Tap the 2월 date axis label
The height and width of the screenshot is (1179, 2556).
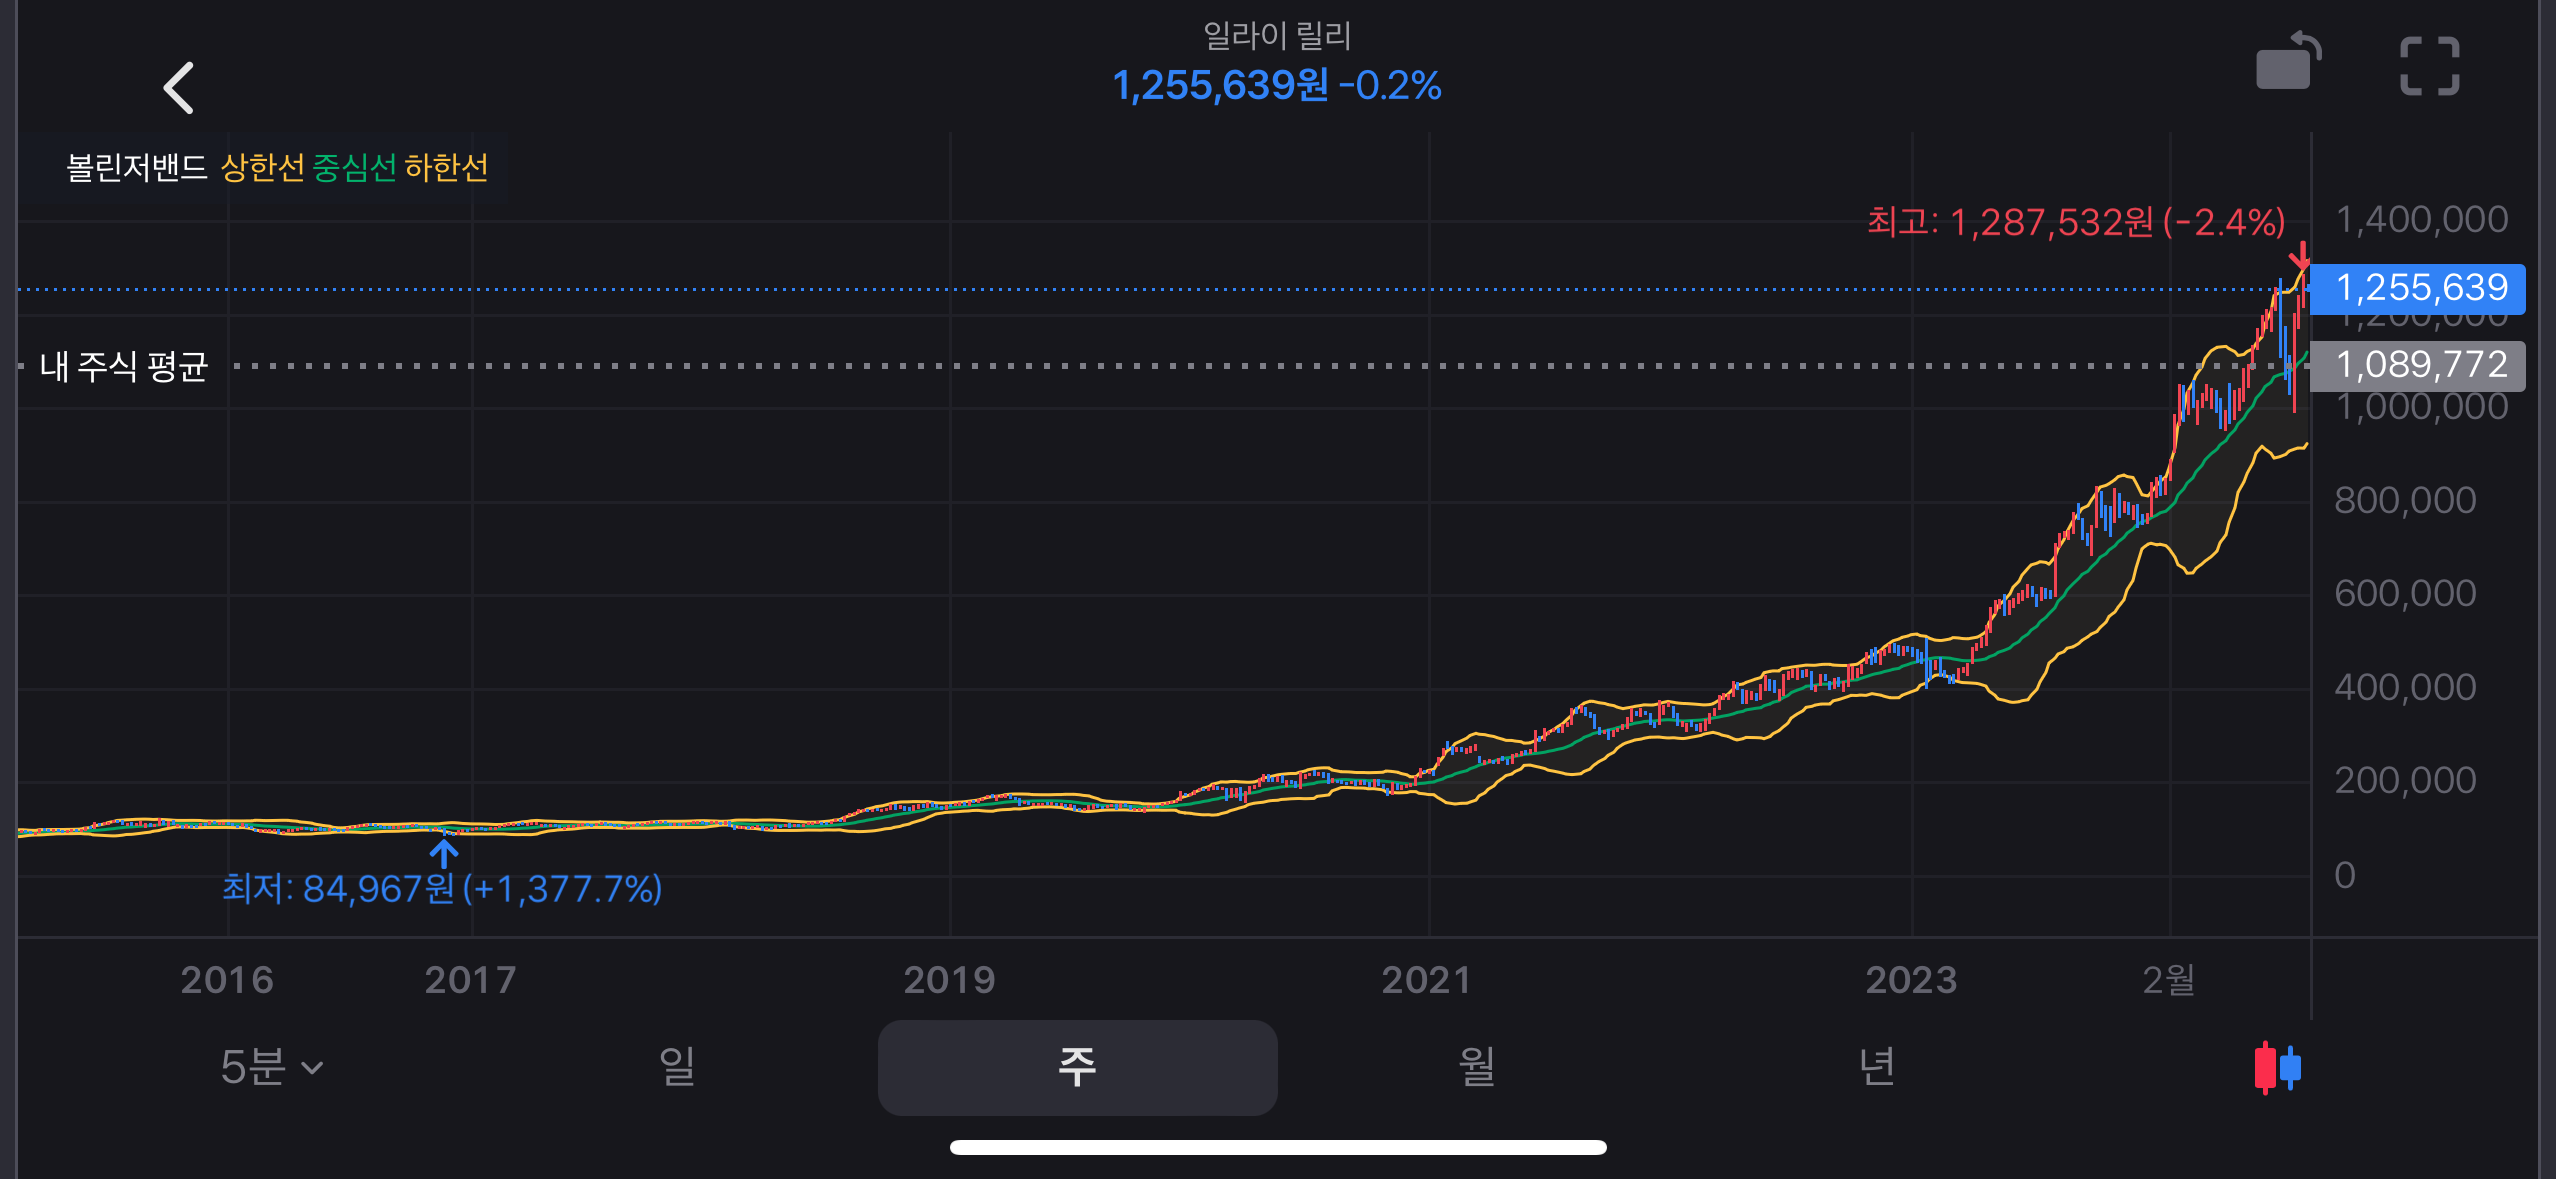2169,980
